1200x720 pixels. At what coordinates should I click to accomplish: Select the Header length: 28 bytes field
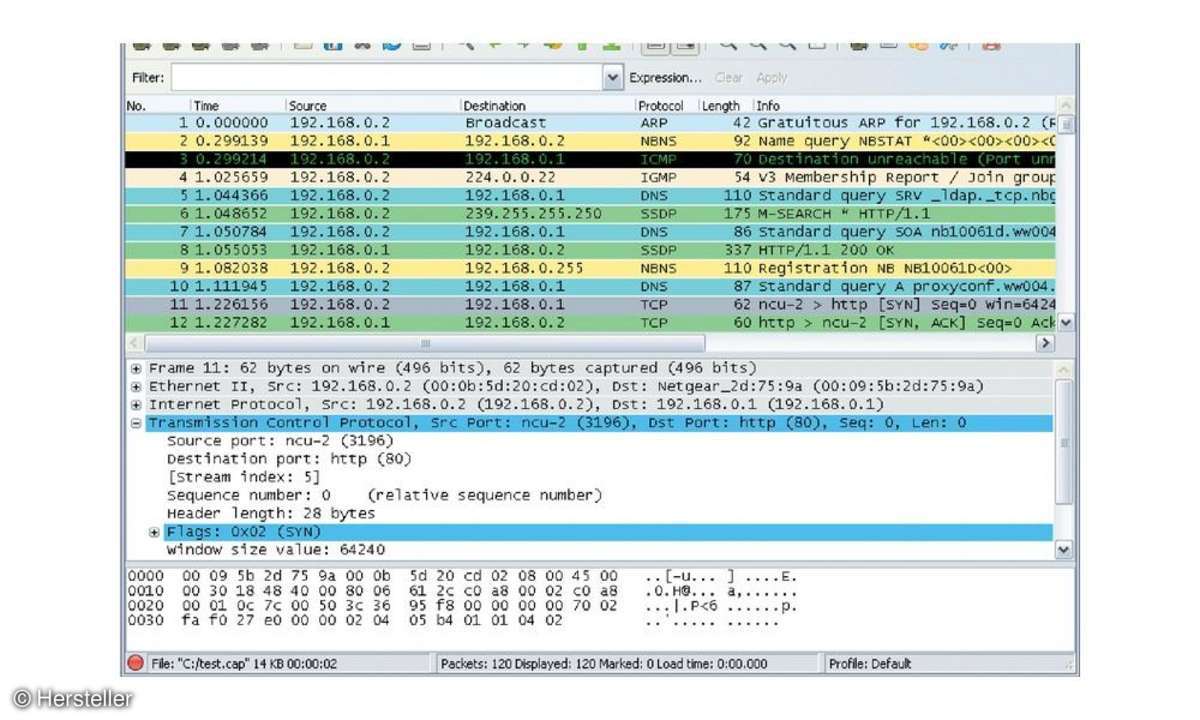point(271,513)
